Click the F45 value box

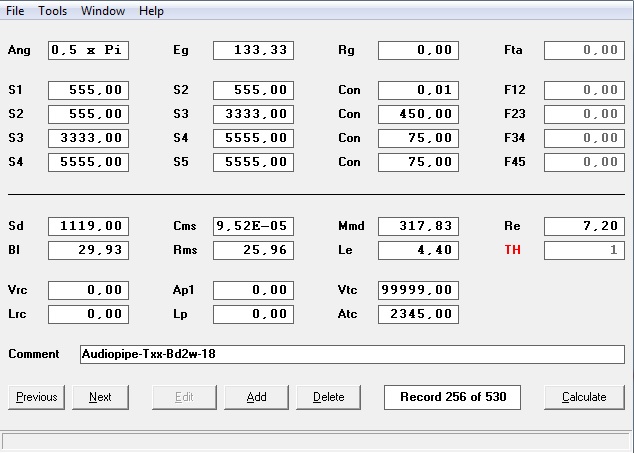click(x=584, y=162)
